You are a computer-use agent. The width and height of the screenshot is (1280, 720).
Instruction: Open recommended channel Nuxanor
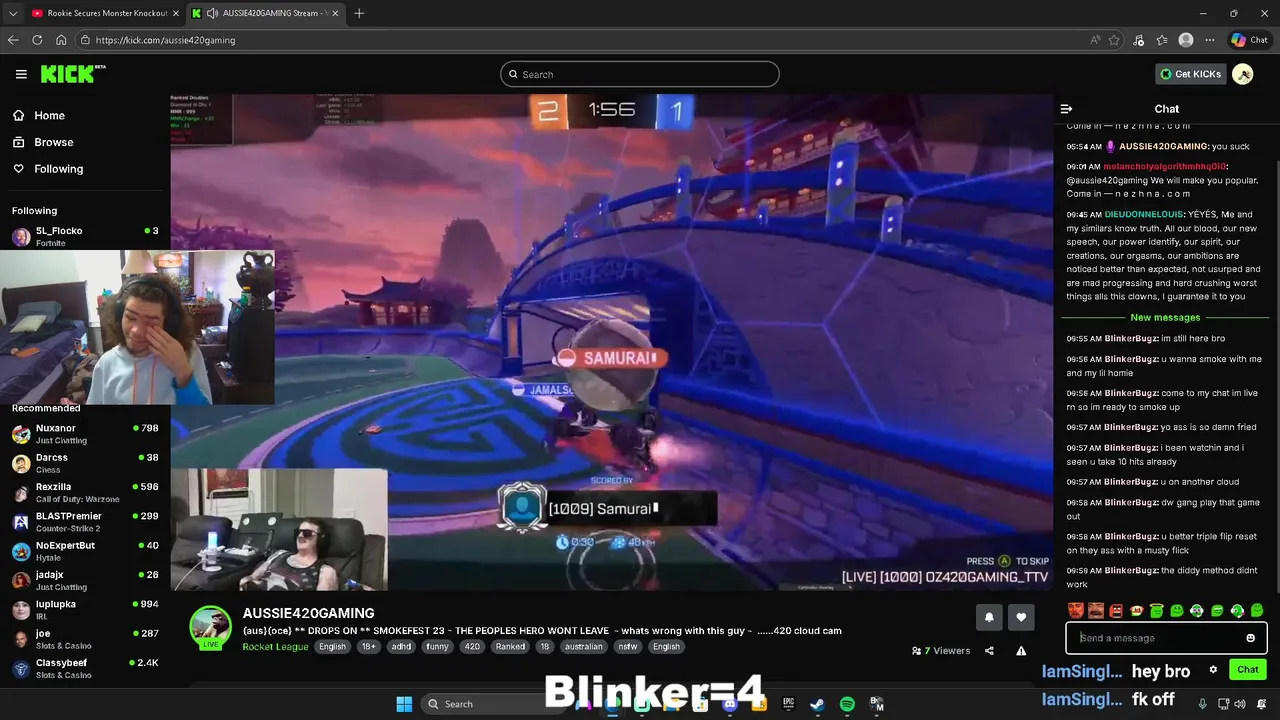pyautogui.click(x=85, y=434)
